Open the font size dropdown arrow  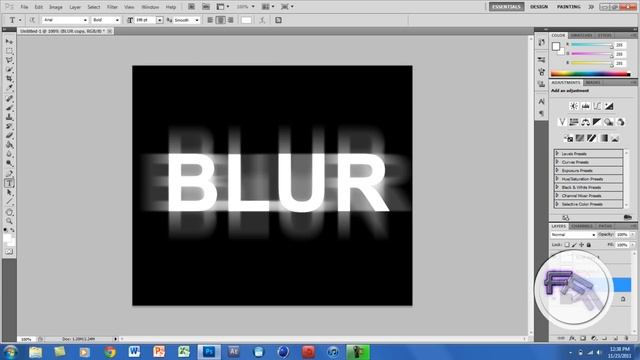[x=160, y=20]
